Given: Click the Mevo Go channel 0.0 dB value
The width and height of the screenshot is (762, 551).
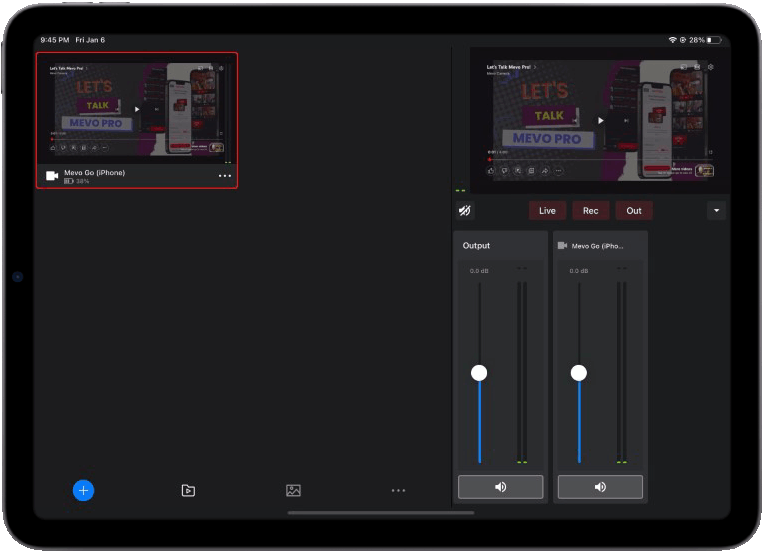Looking at the screenshot, I should point(579,271).
